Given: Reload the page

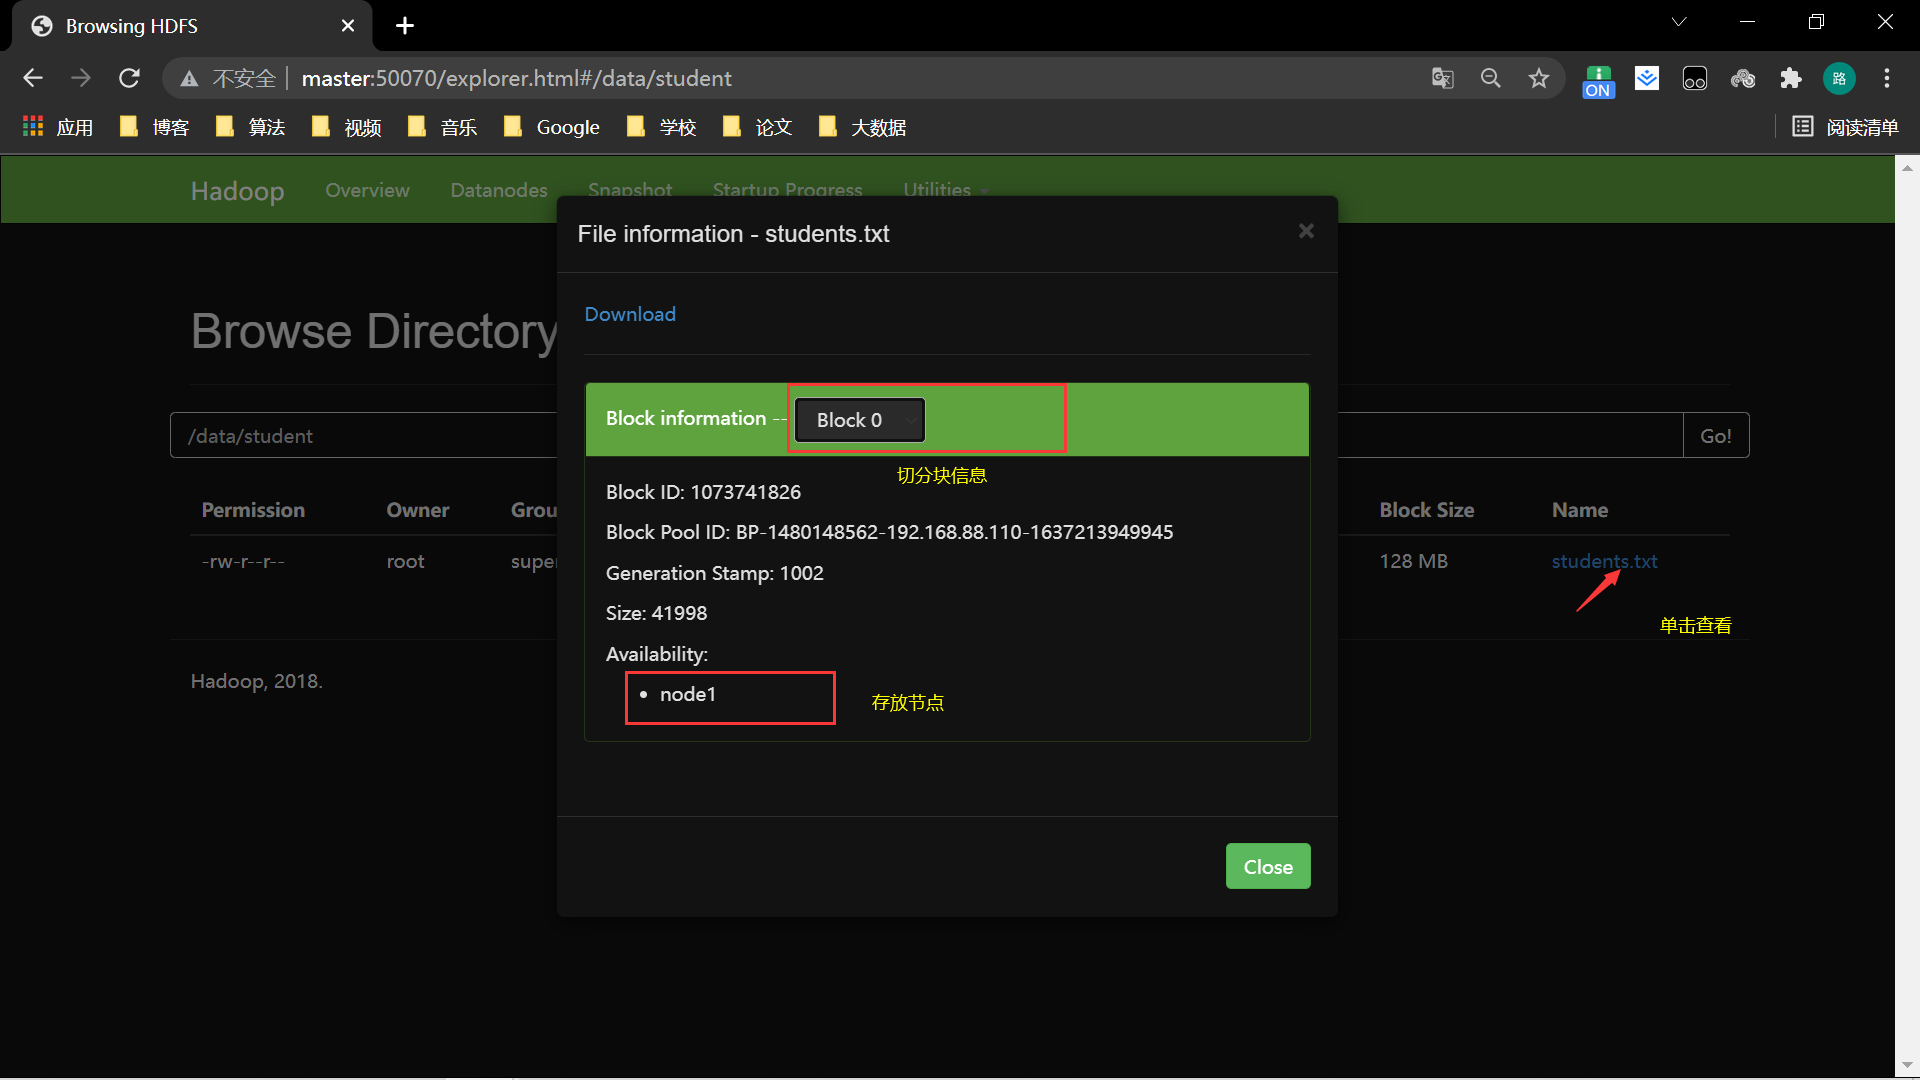Looking at the screenshot, I should click(x=129, y=78).
